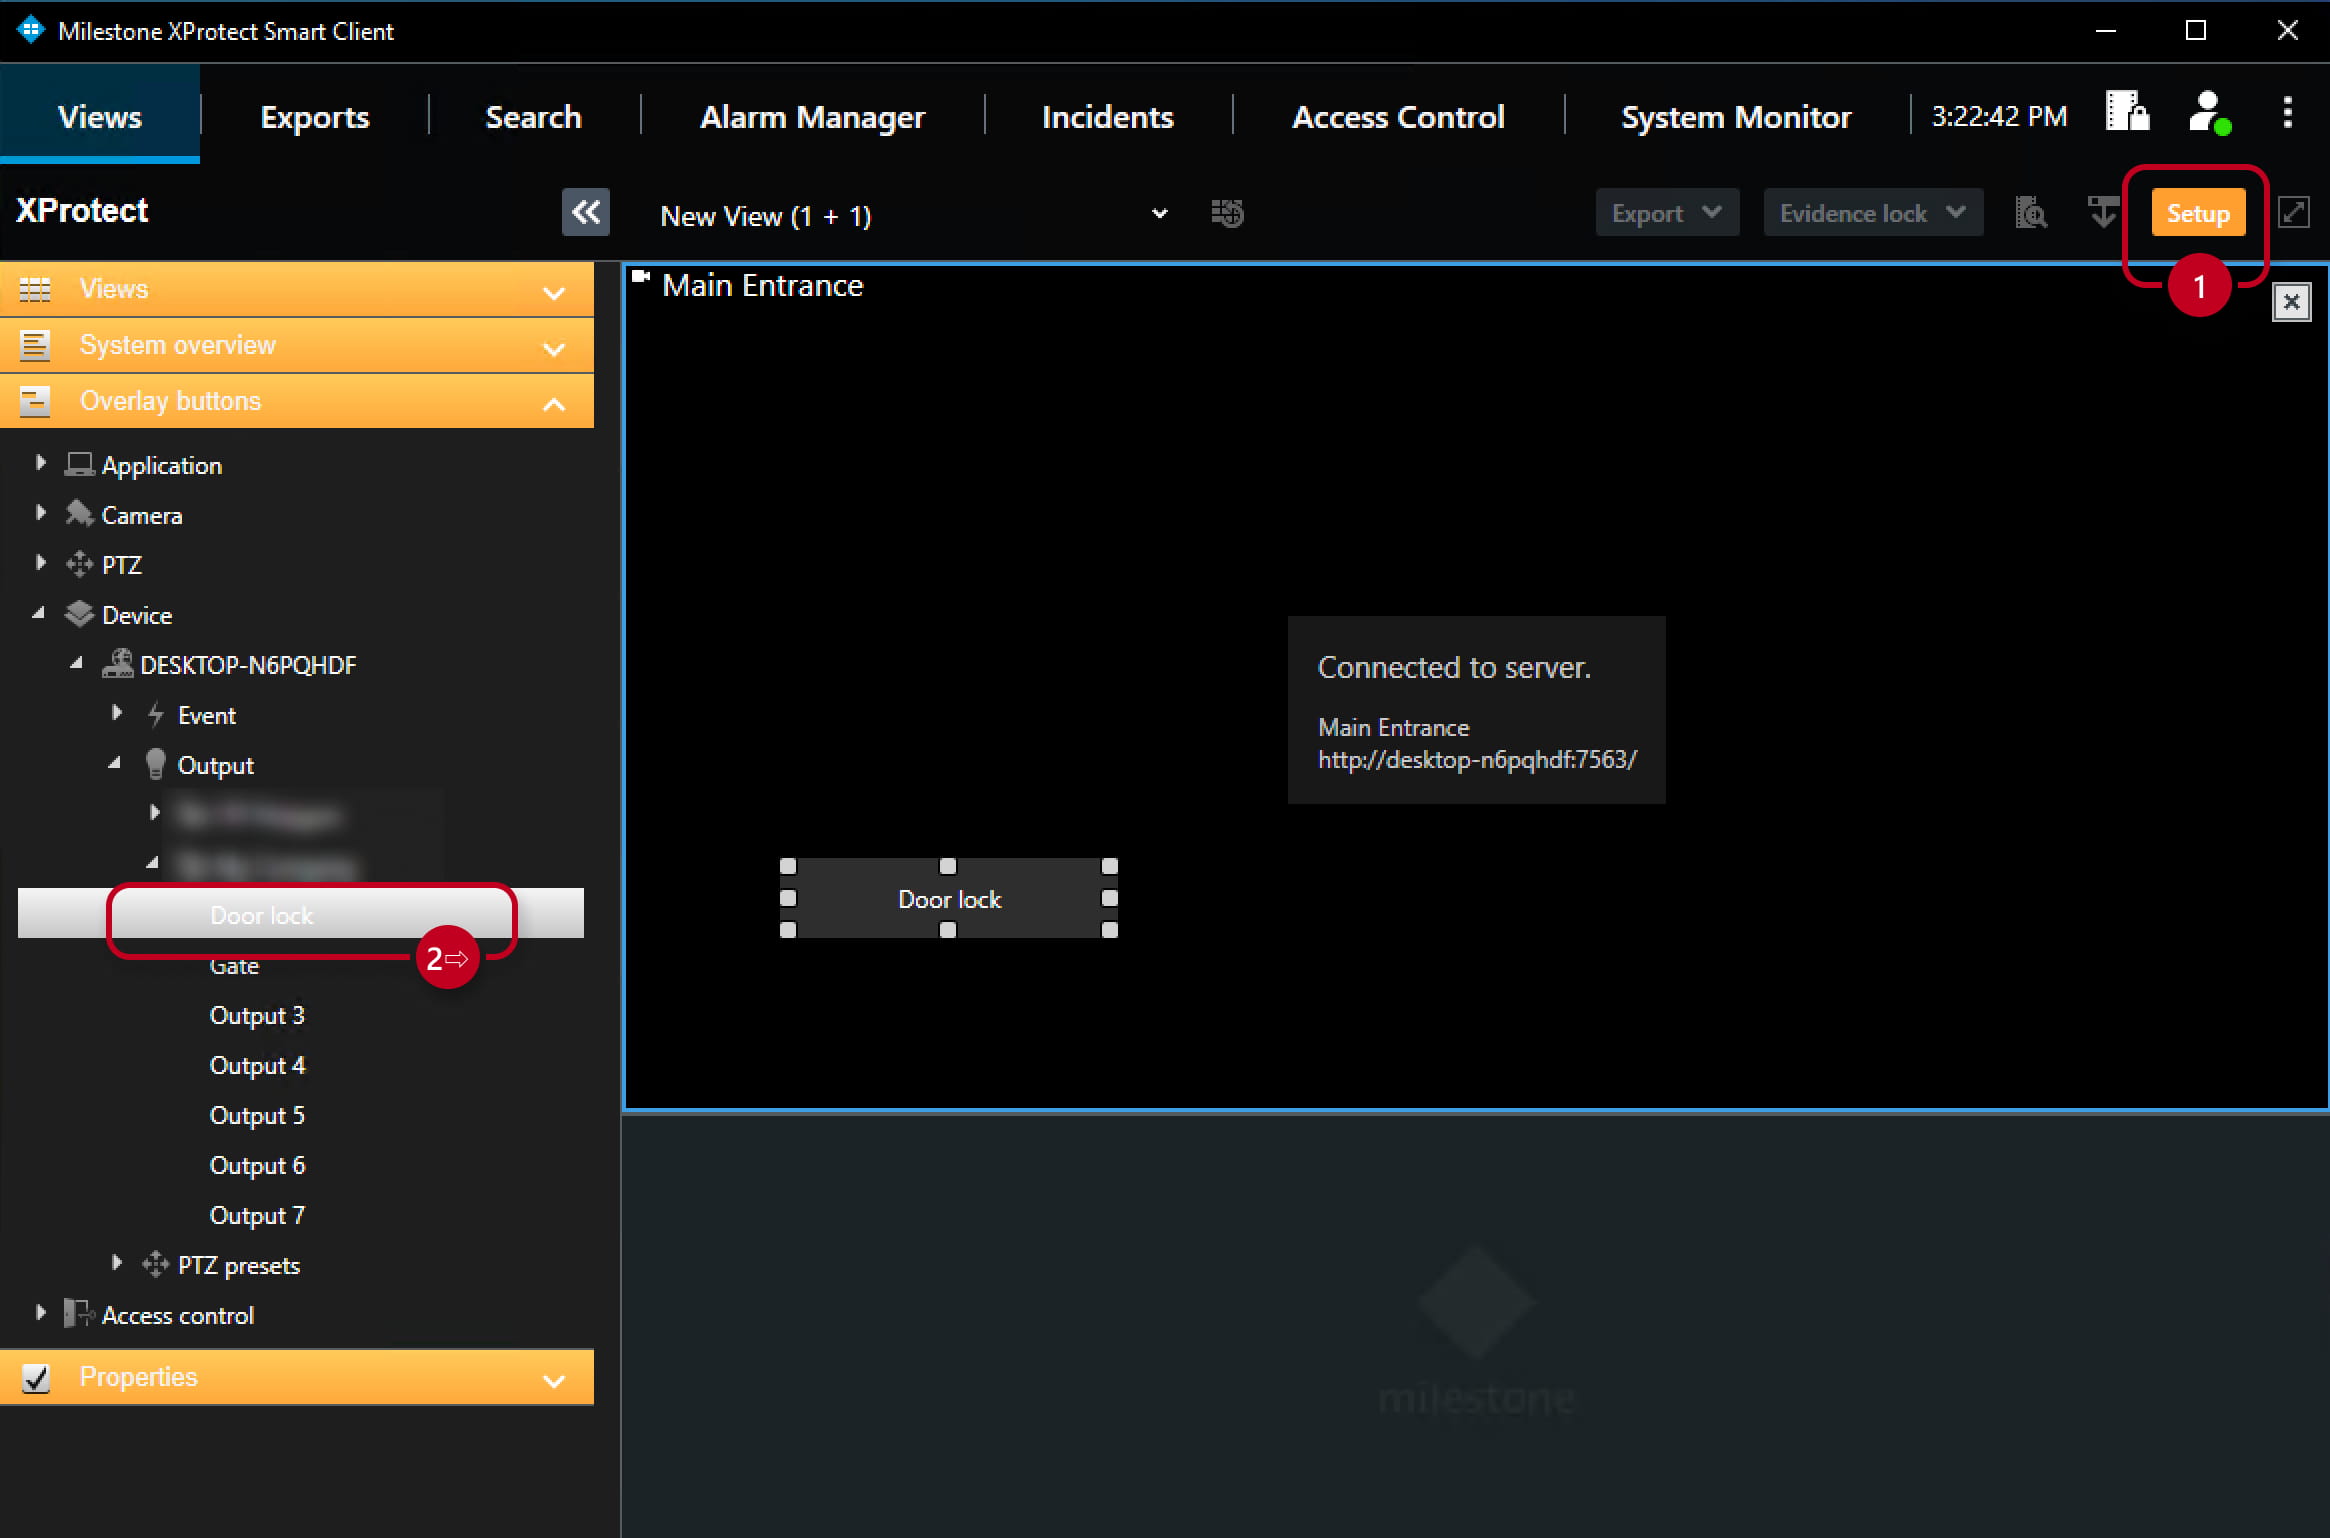This screenshot has height=1538, width=2330.
Task: Click the Properties checkmark icon
Action: (36, 1378)
